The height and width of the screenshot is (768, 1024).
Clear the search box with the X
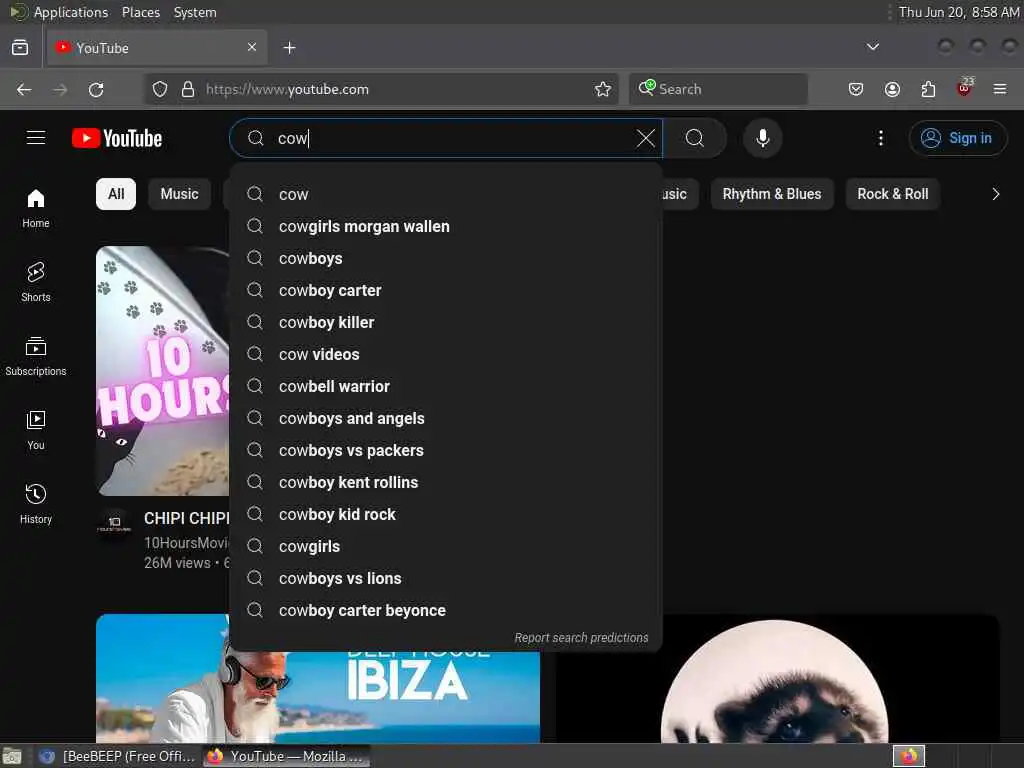coord(645,138)
